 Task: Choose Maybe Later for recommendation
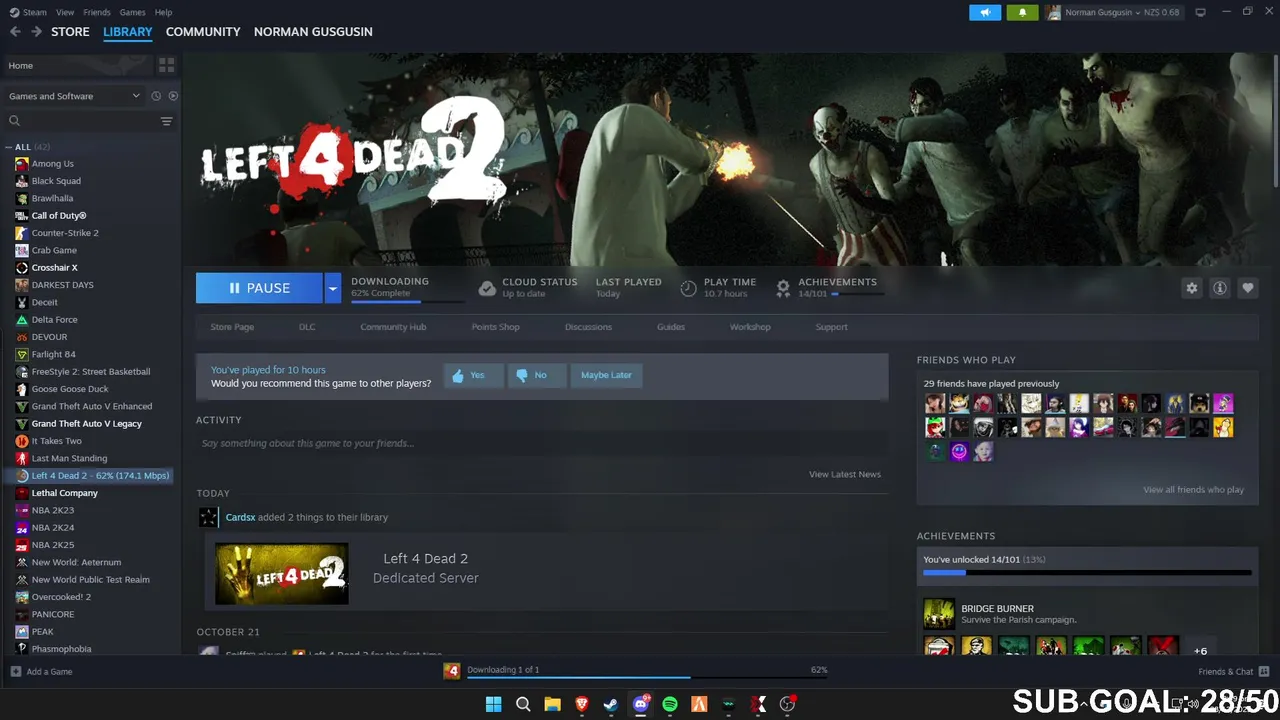[x=606, y=375]
